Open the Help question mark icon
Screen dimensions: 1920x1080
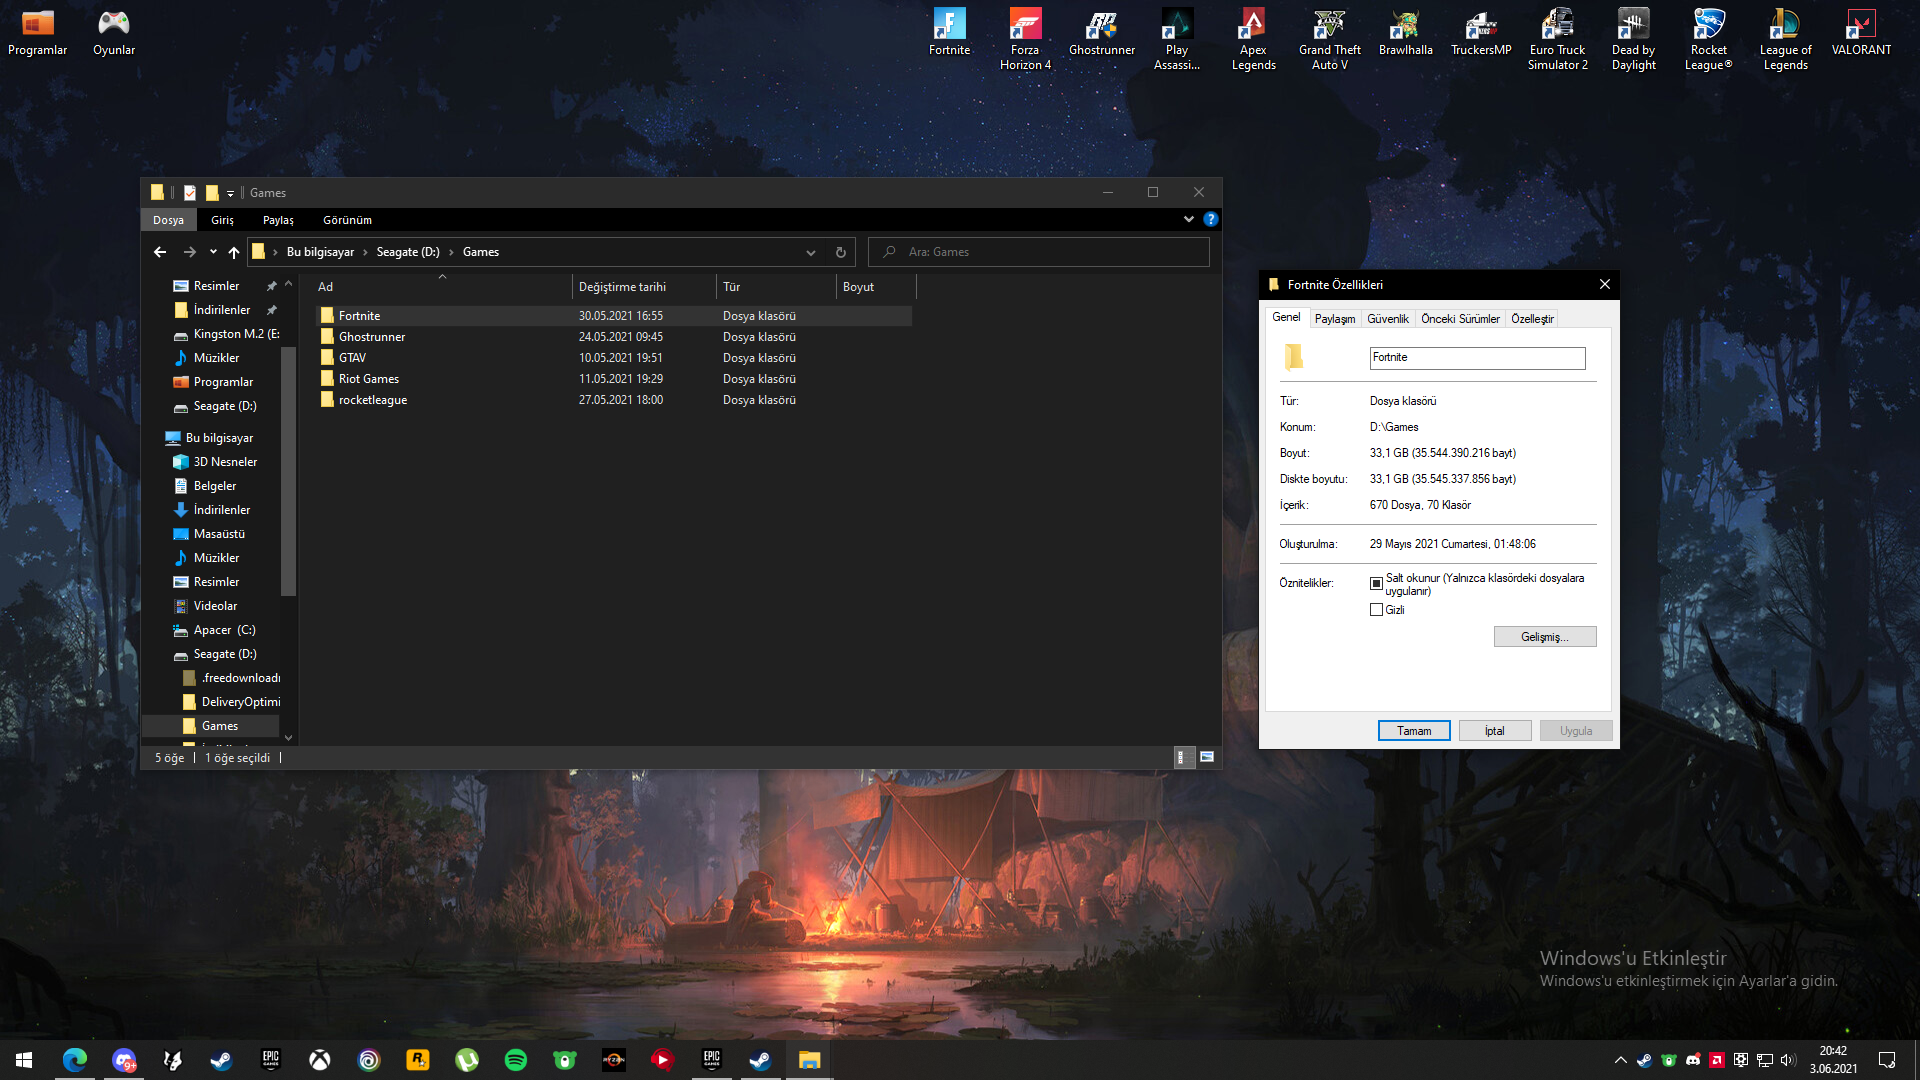[1210, 219]
